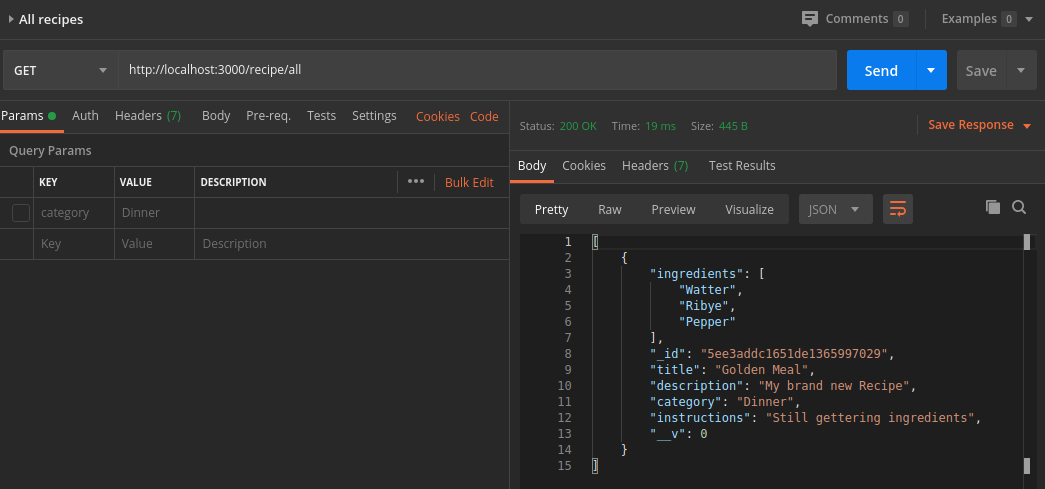The width and height of the screenshot is (1045, 489).
Task: Click "My brand new Recipe" description
Action: 833,386
